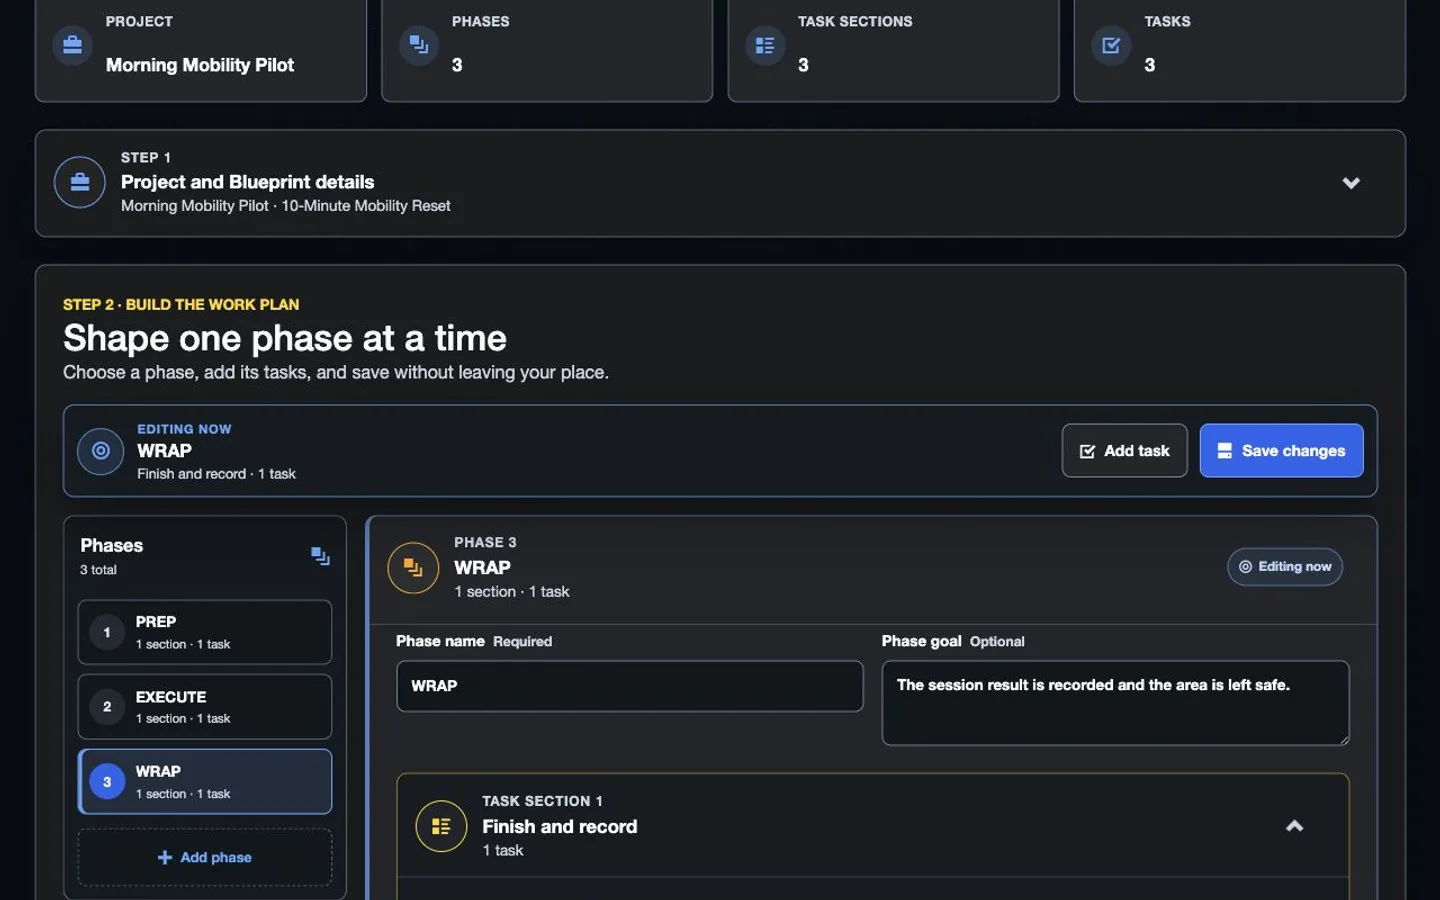Click the Morning Mobility Pilot project name
Image resolution: width=1440 pixels, height=900 pixels.
(x=200, y=65)
